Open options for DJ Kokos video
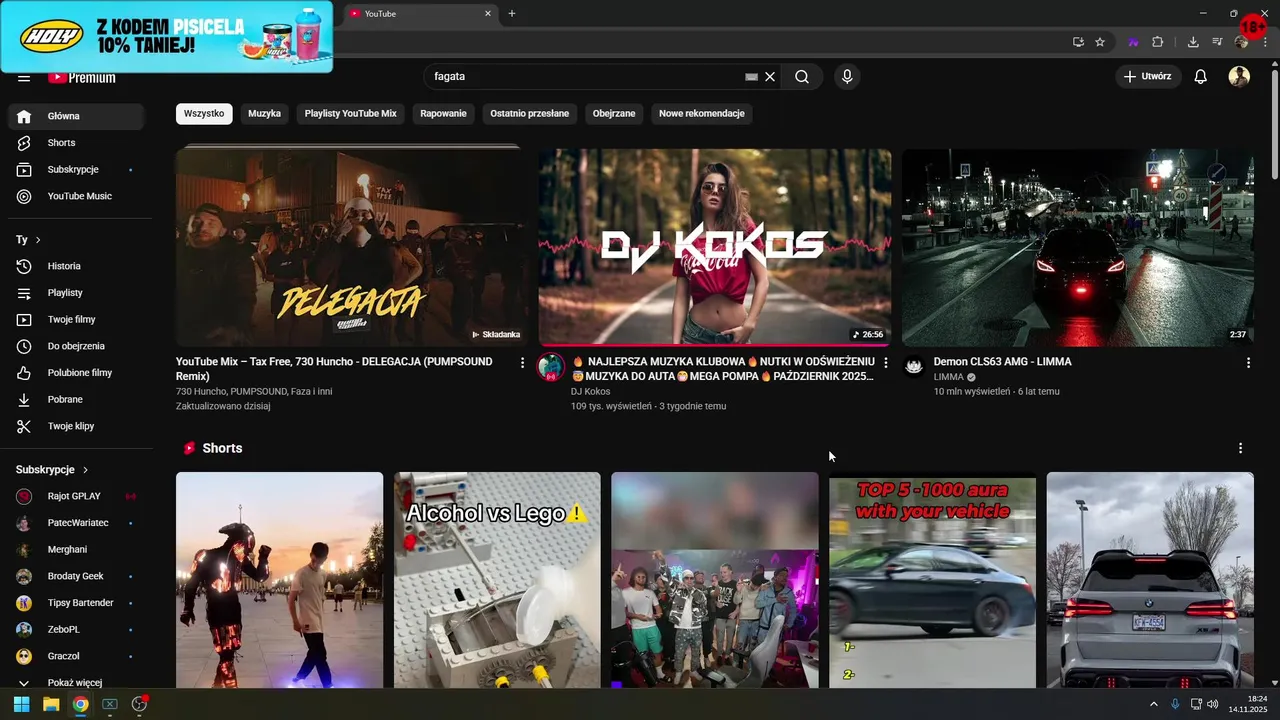This screenshot has width=1280, height=720. (885, 363)
